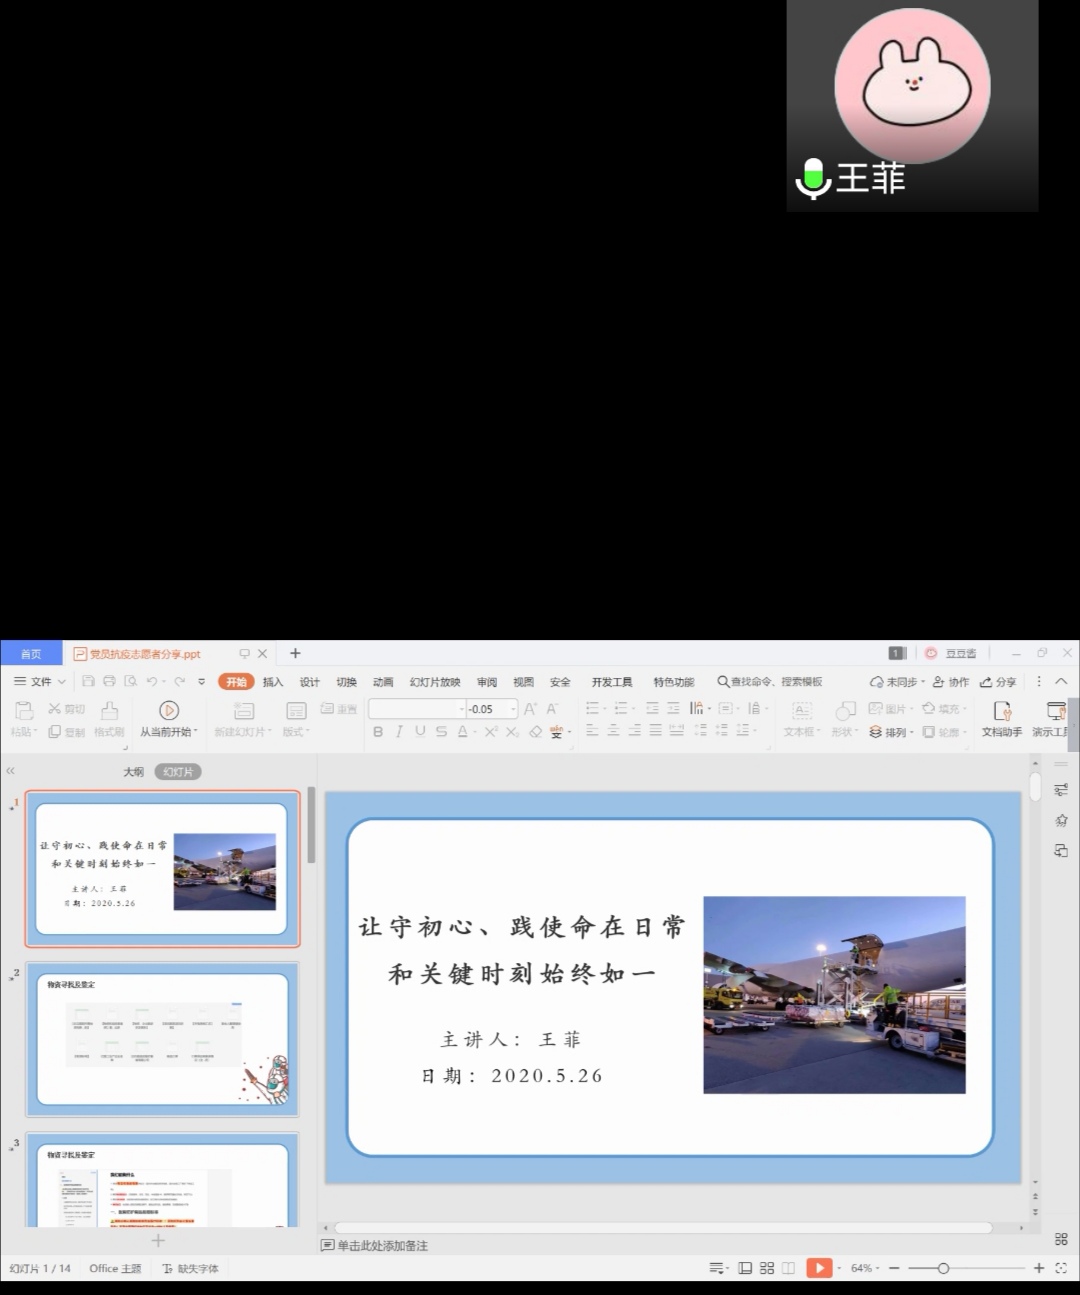Click the fit-to-window icon beside zoom slider
The height and width of the screenshot is (1295, 1080).
(1061, 1268)
